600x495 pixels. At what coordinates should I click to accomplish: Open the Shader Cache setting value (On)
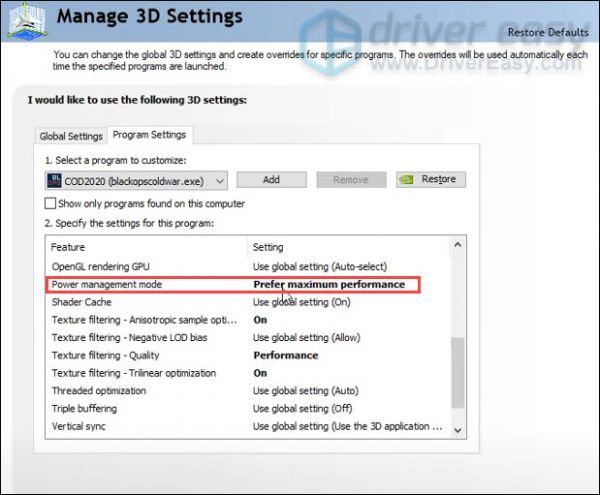(302, 302)
